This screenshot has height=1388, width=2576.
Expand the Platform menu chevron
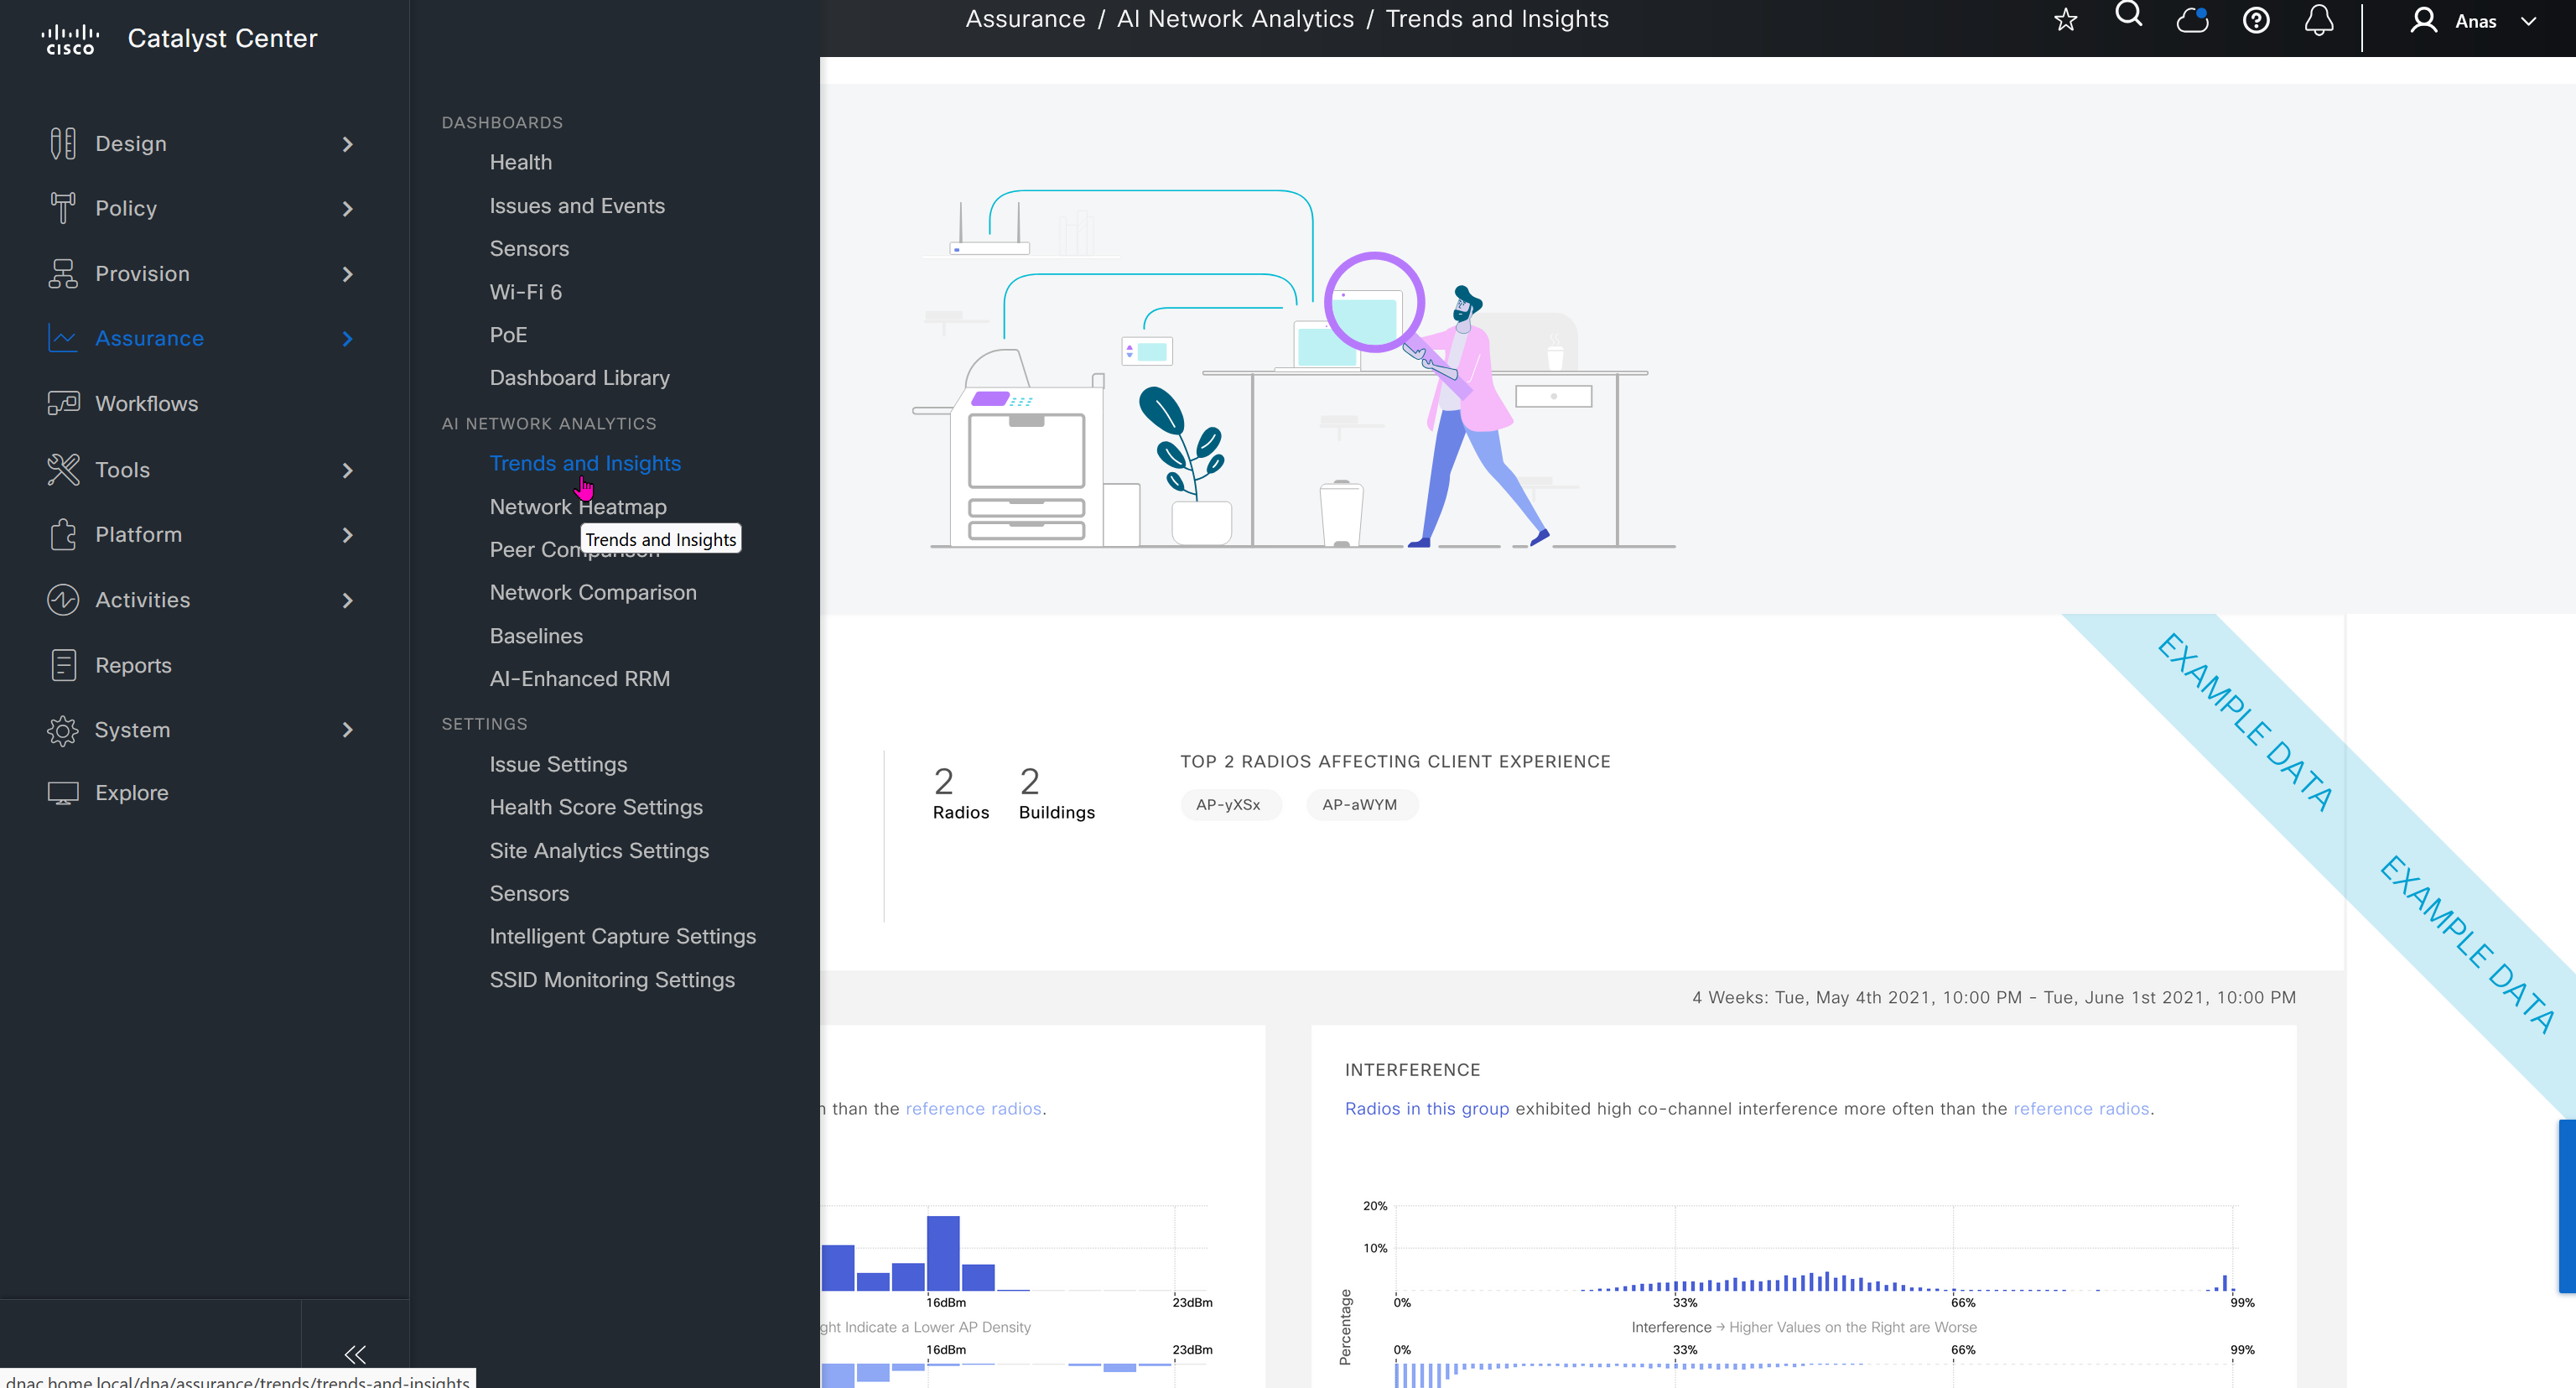pos(347,535)
